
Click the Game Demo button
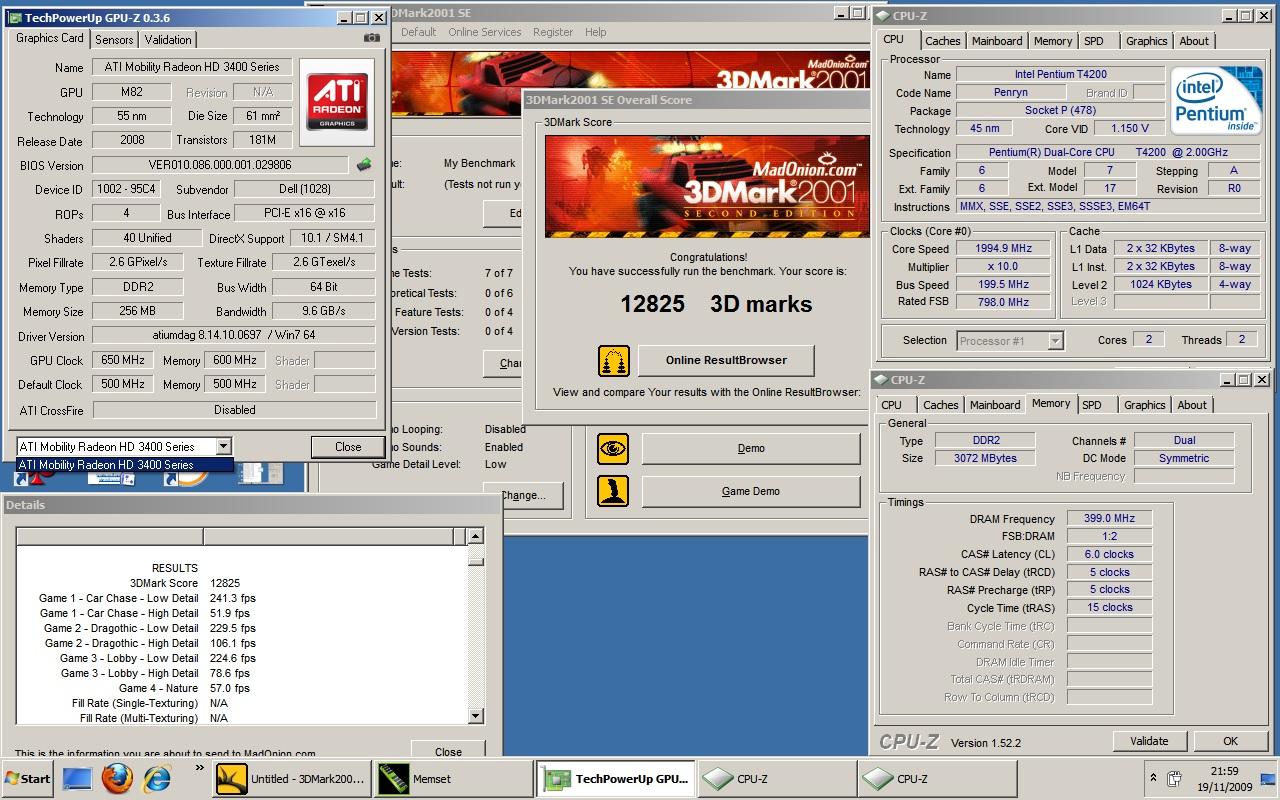point(751,491)
